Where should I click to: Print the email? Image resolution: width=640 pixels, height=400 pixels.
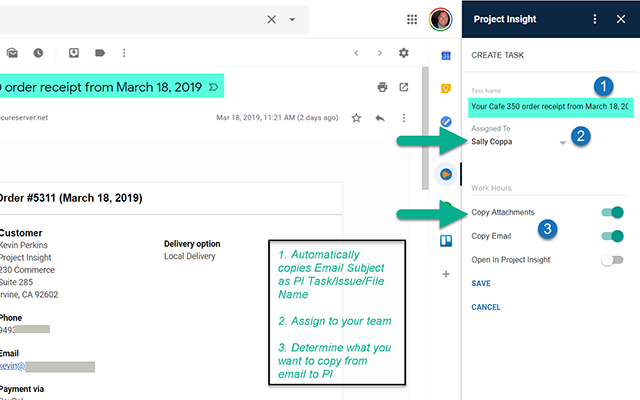[x=382, y=87]
